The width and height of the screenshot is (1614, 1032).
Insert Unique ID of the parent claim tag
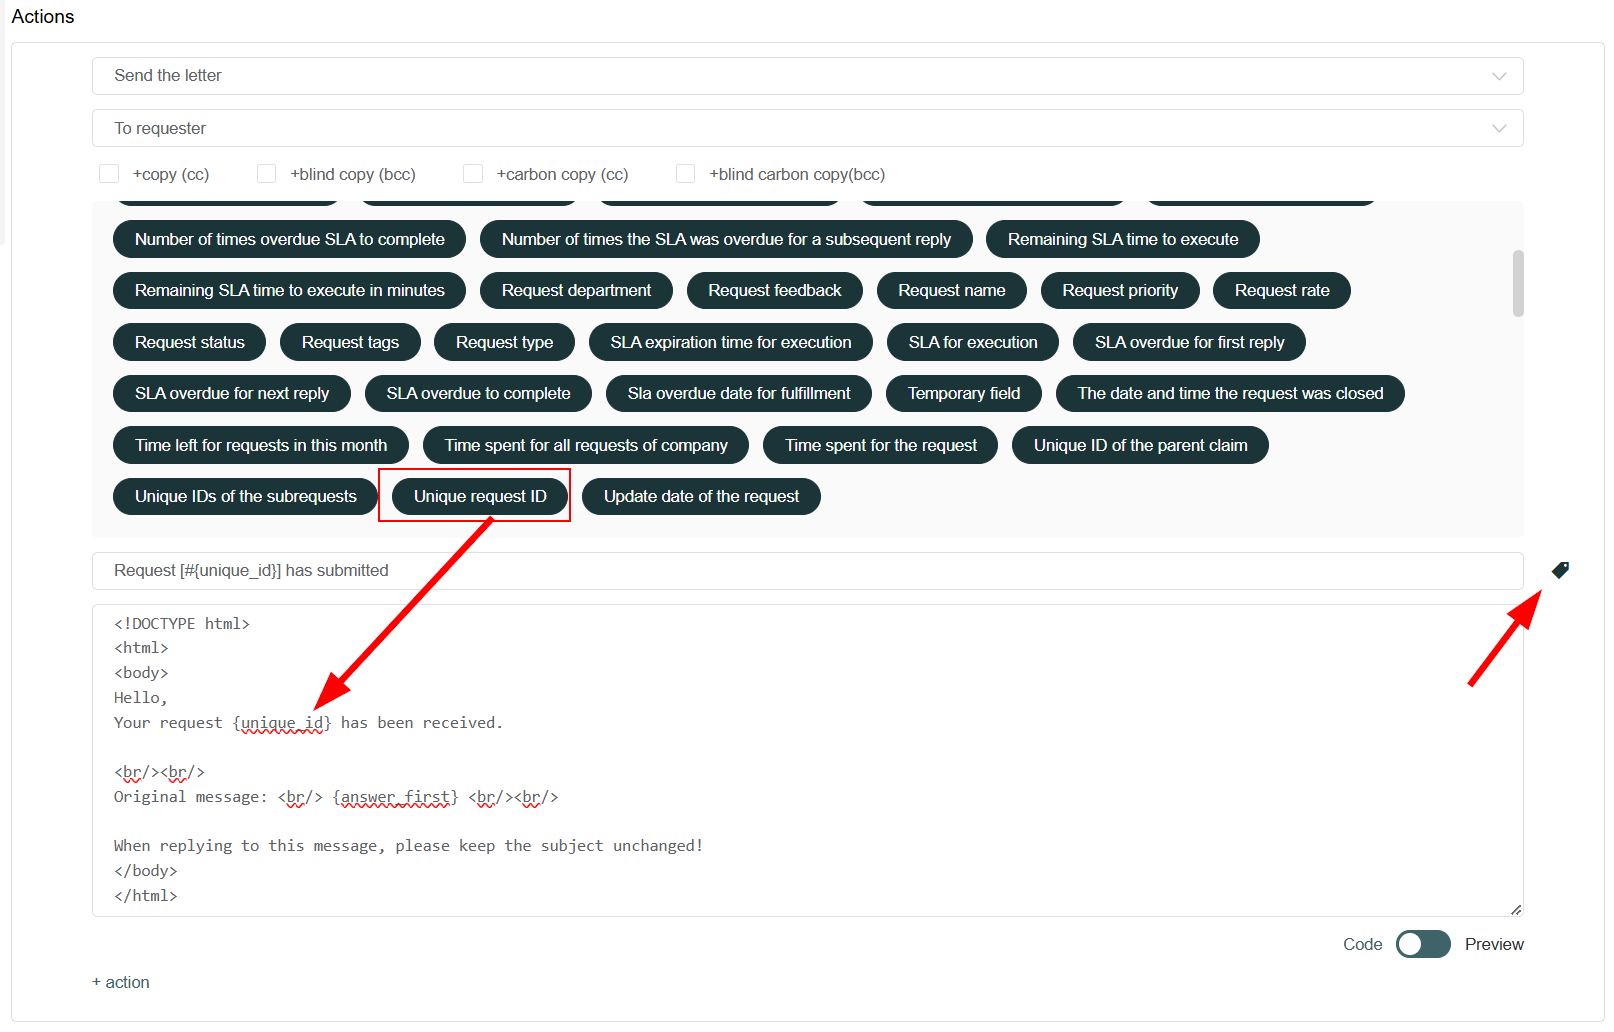pos(1140,445)
